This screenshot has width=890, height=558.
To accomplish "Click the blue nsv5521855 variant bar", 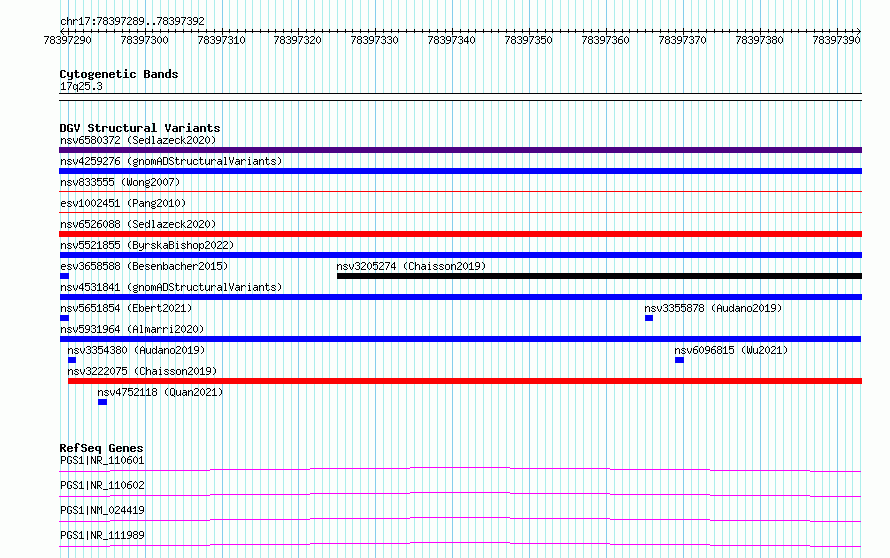I will 460,255.
